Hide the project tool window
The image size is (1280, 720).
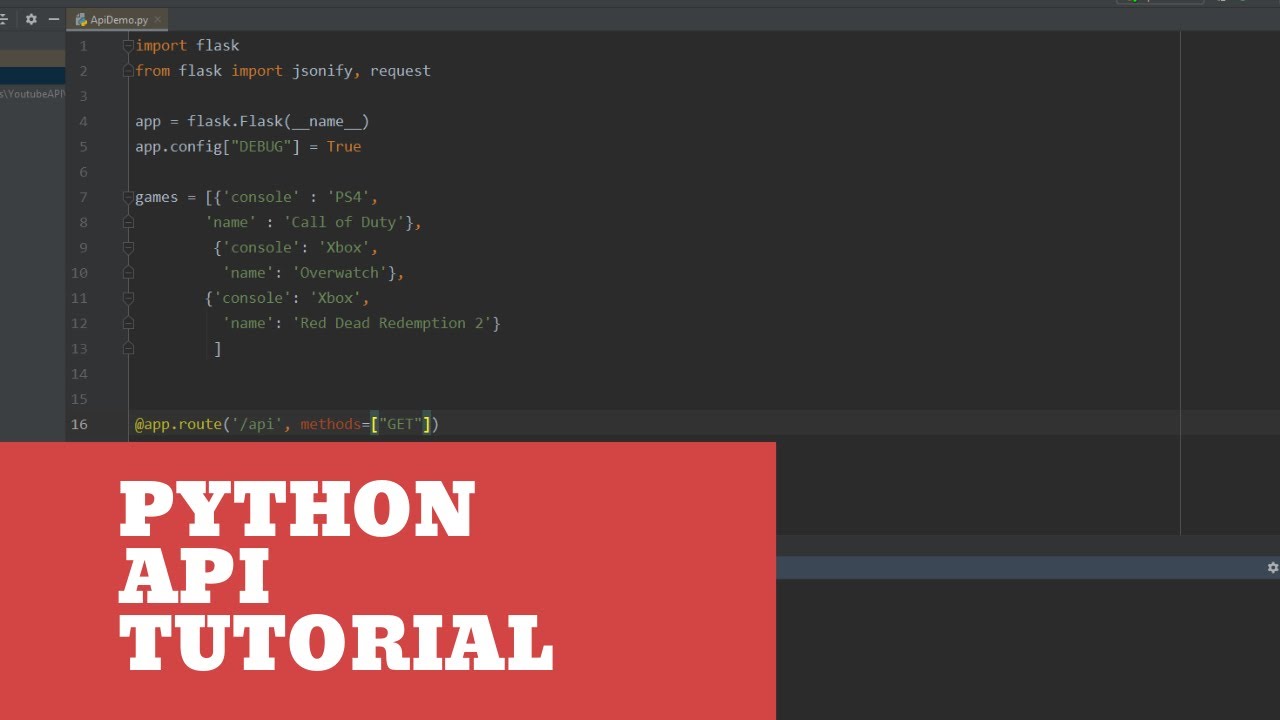[54, 19]
